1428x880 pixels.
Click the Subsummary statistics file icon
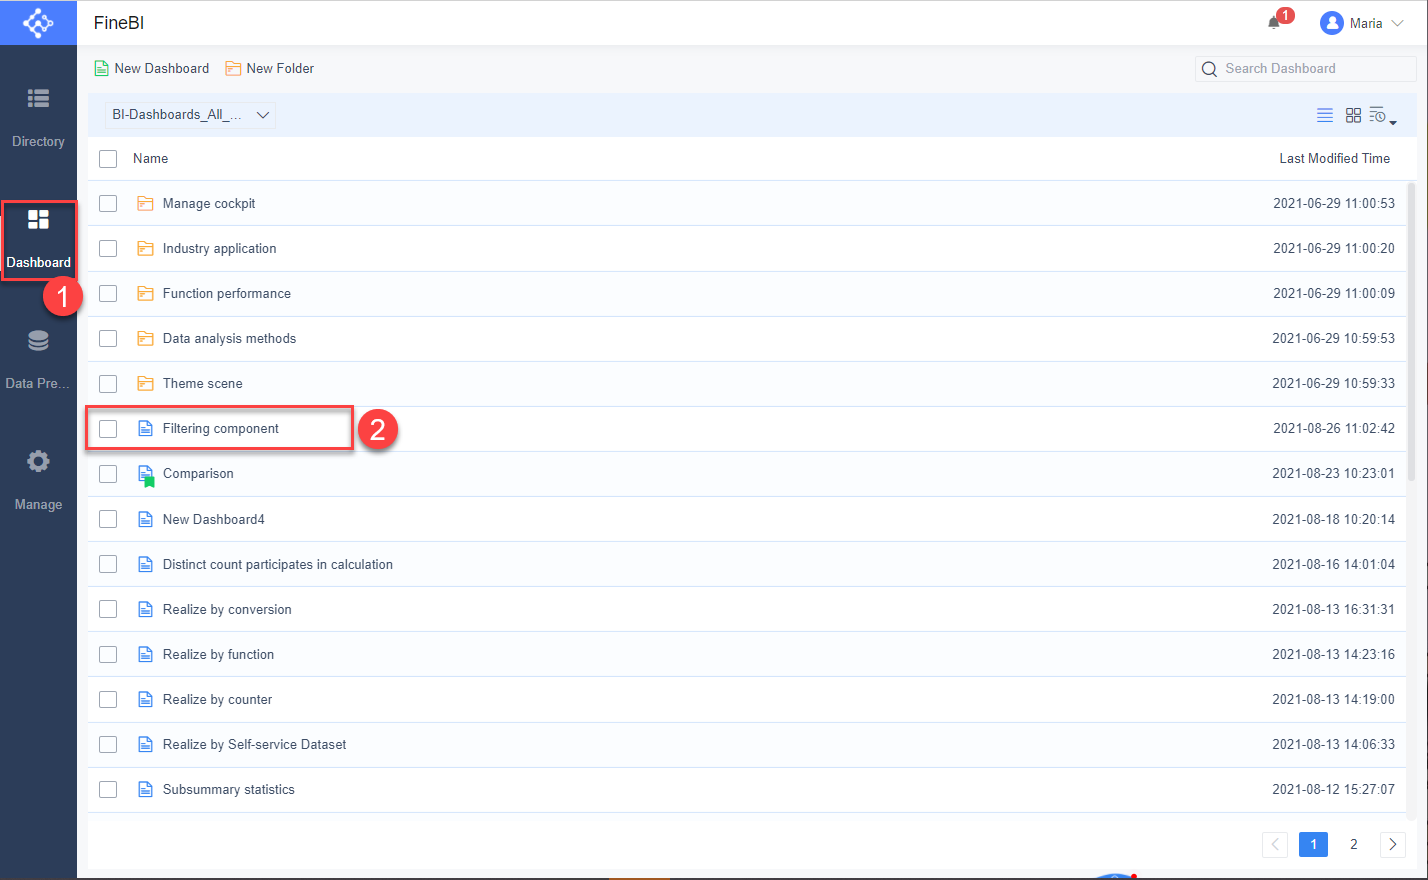(145, 789)
